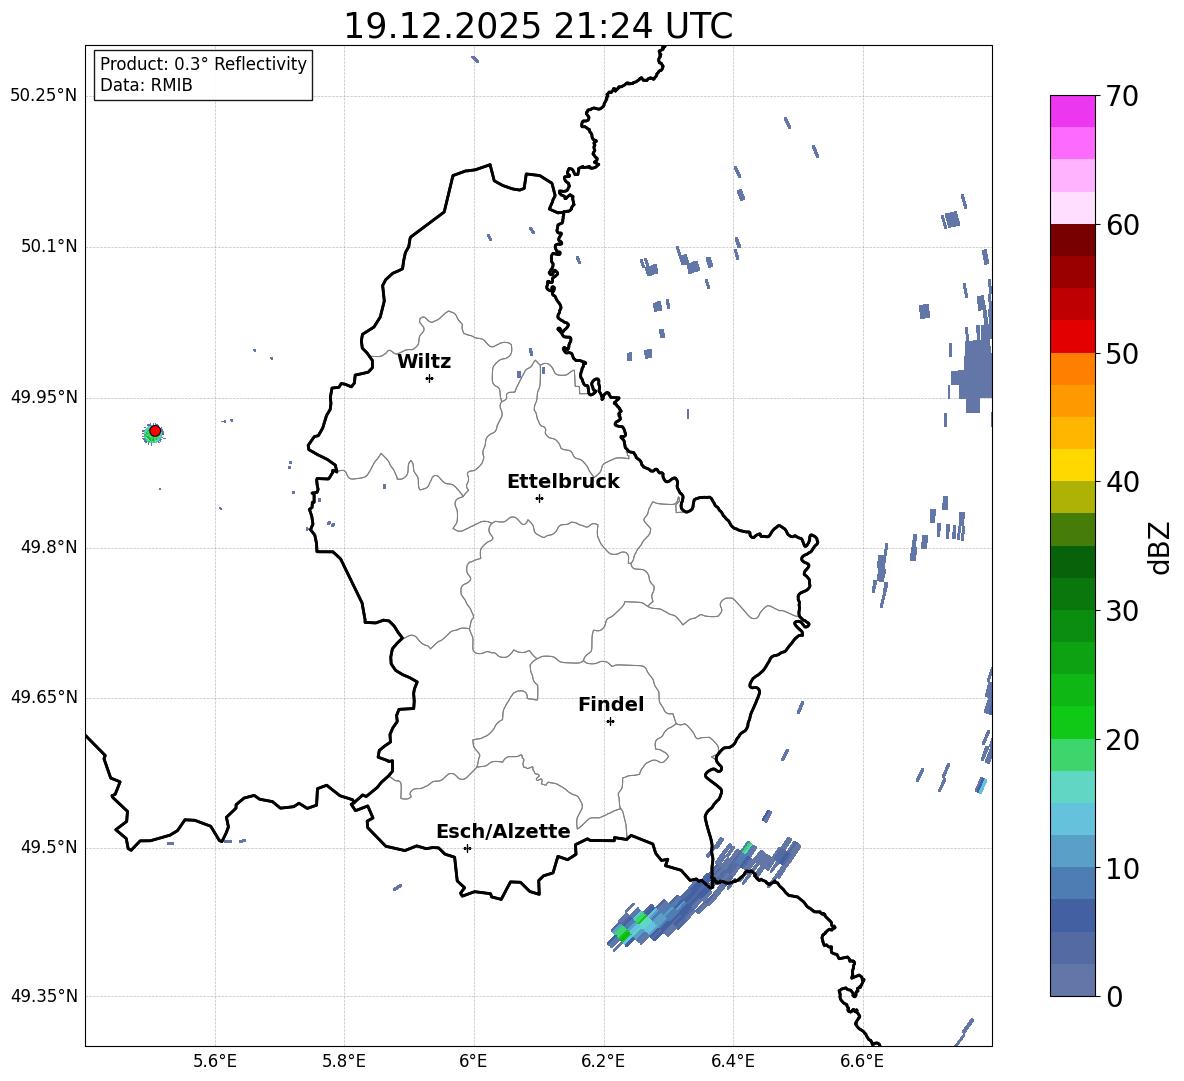Click the 49.65°N latitude label
1184x1081 pixels.
pos(44,697)
